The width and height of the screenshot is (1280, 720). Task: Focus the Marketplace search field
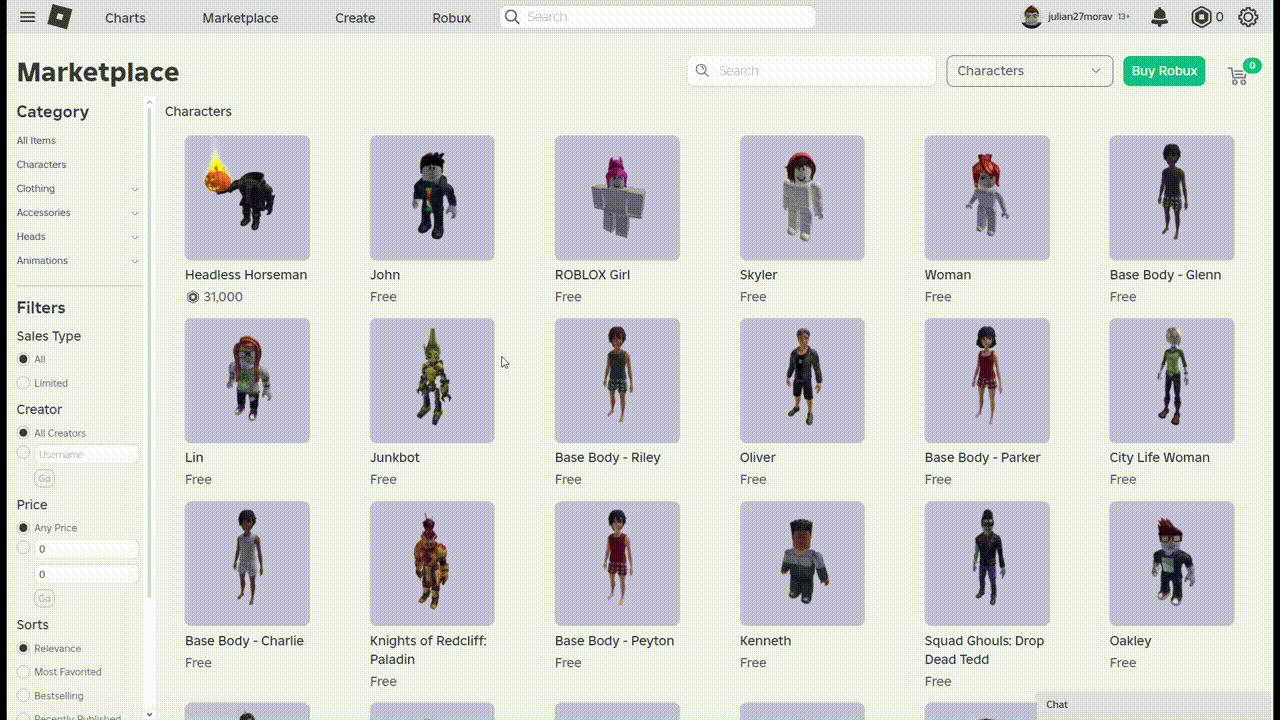click(811, 71)
